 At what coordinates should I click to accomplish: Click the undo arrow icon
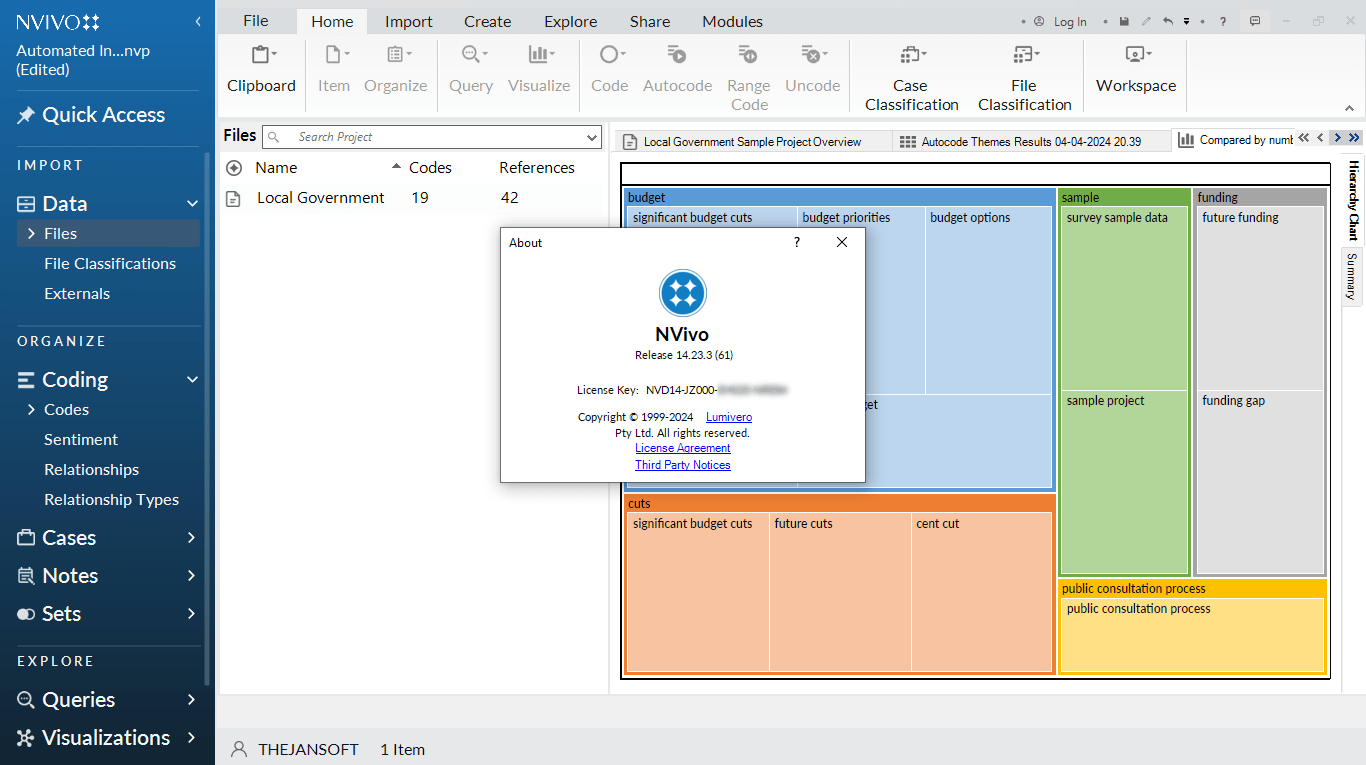(x=1167, y=21)
